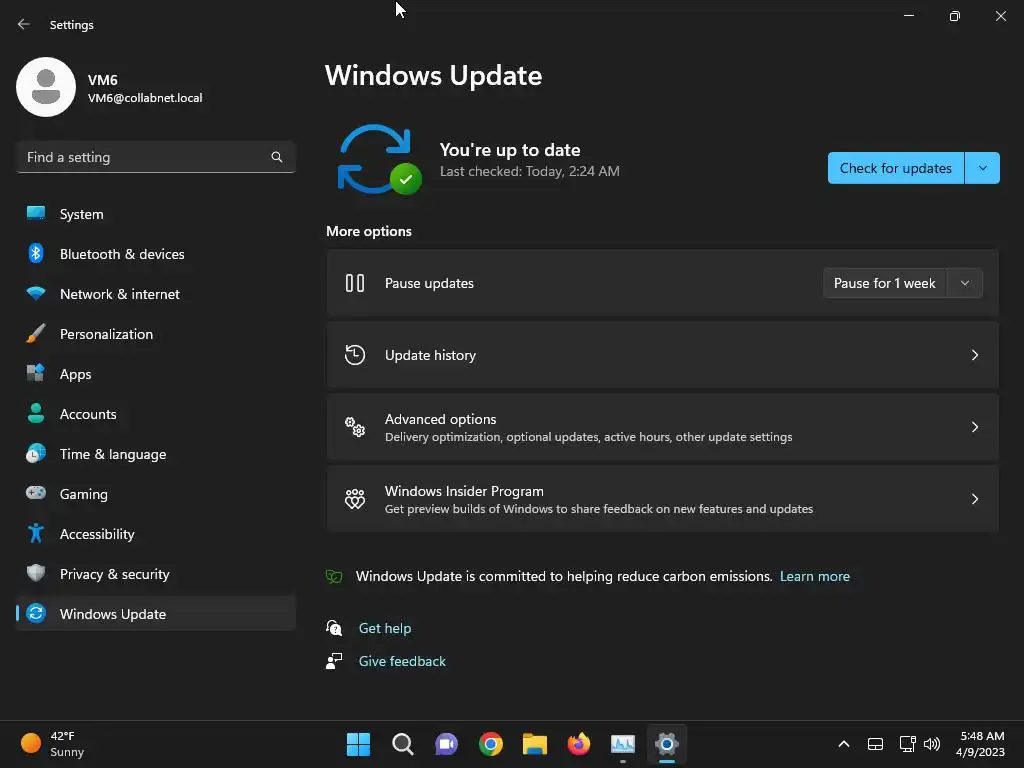Click the Personalization paintbrush icon
Viewport: 1024px width, 768px height.
point(36,333)
